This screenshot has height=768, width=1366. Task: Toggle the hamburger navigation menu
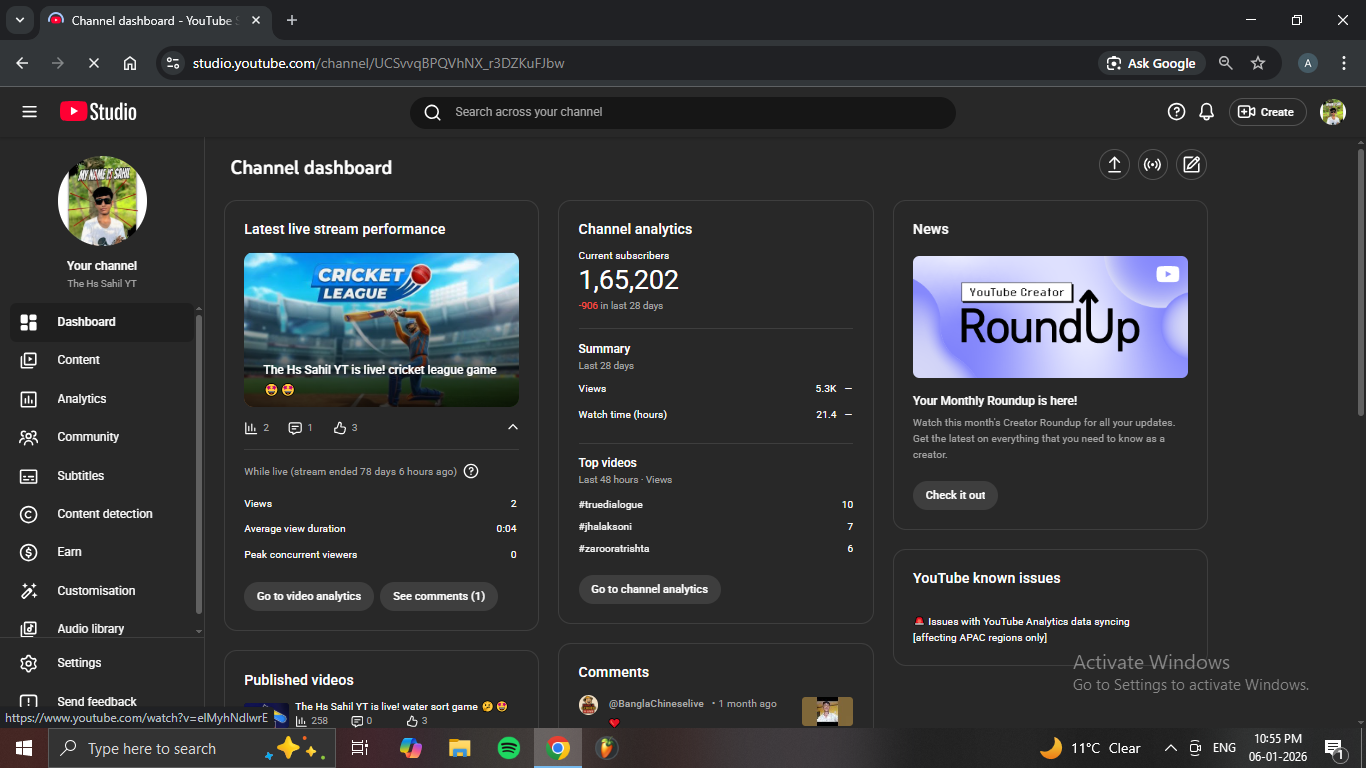click(29, 112)
